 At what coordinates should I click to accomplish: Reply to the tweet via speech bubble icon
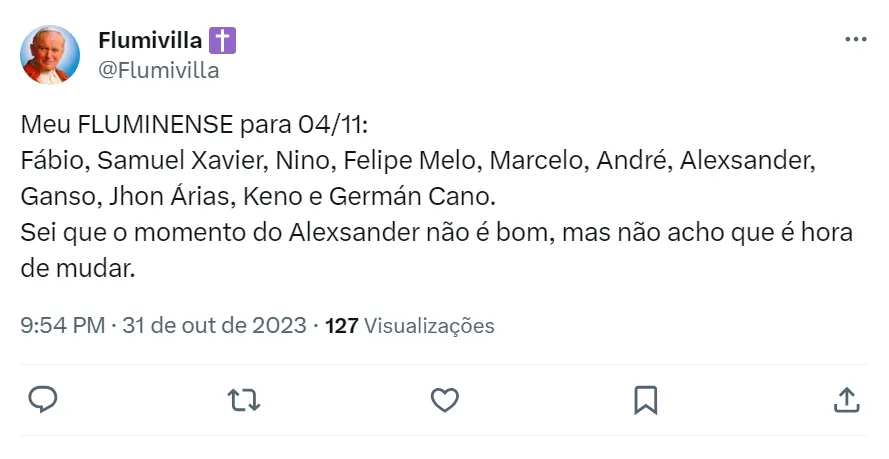(x=42, y=400)
